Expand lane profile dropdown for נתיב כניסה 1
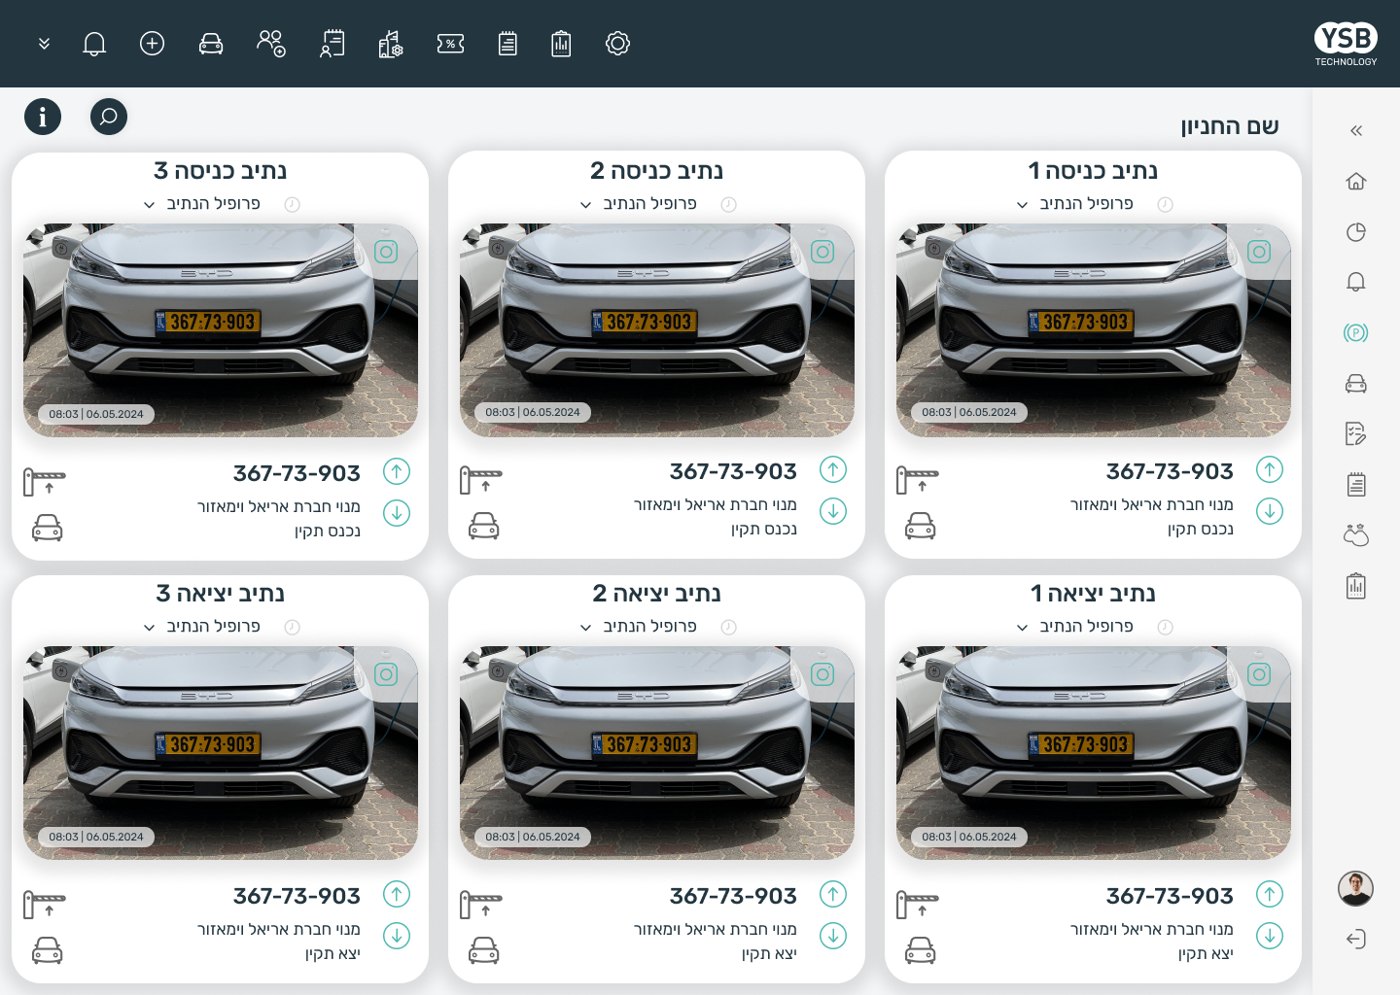Image resolution: width=1400 pixels, height=995 pixels. 1022,205
